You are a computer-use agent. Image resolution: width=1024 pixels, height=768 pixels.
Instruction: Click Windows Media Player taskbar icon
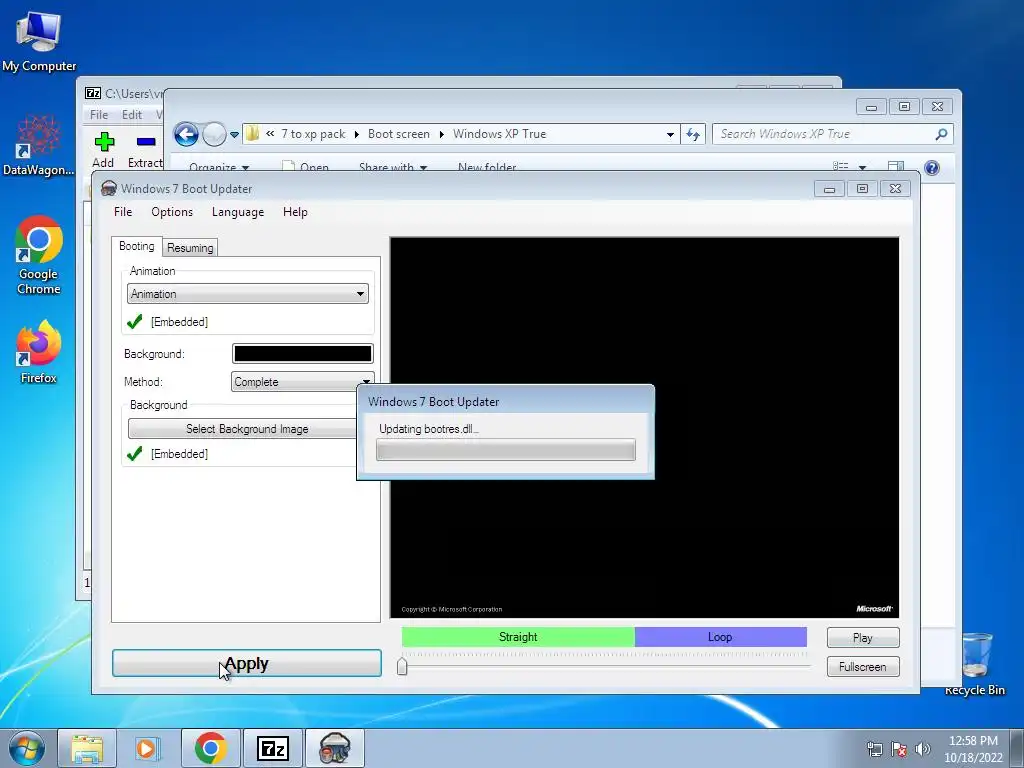148,748
